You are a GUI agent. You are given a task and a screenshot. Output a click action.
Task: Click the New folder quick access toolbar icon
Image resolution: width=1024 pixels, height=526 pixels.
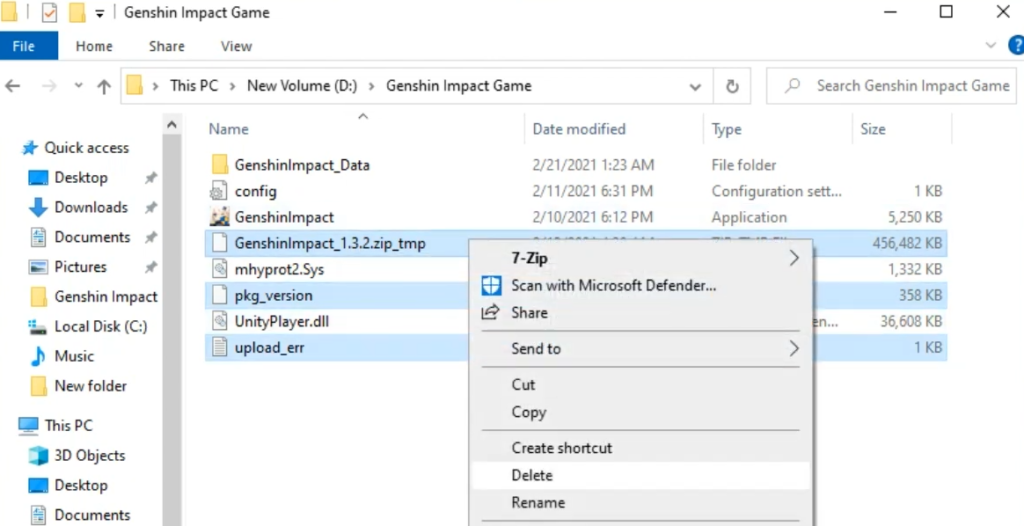(x=77, y=12)
